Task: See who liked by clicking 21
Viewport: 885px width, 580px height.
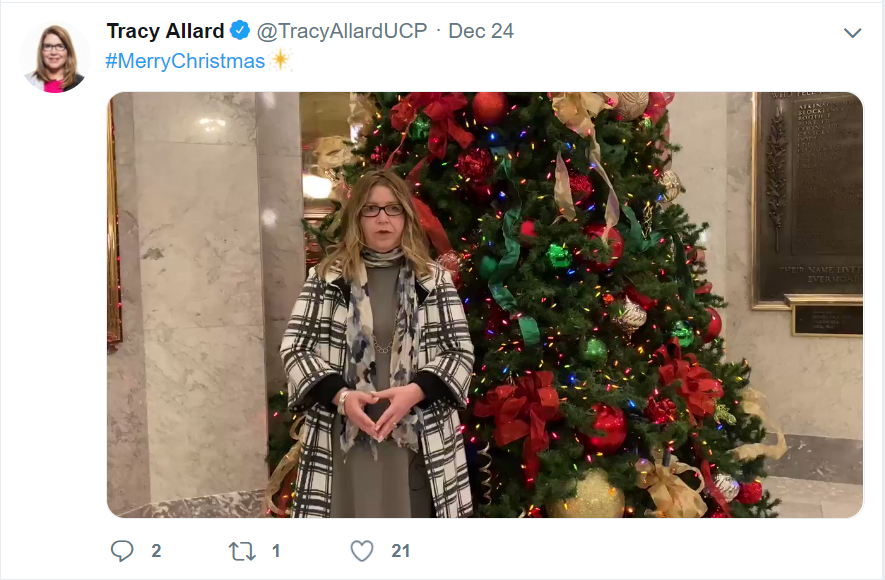Action: 399,549
